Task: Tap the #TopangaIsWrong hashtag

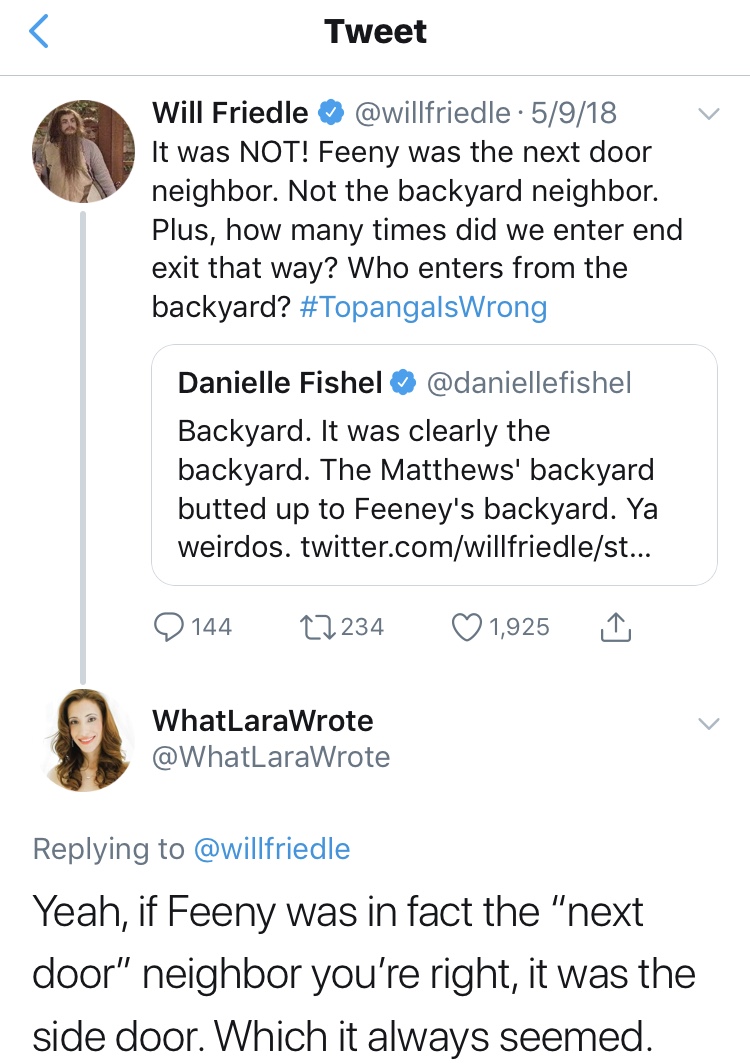Action: pyautogui.click(x=423, y=307)
